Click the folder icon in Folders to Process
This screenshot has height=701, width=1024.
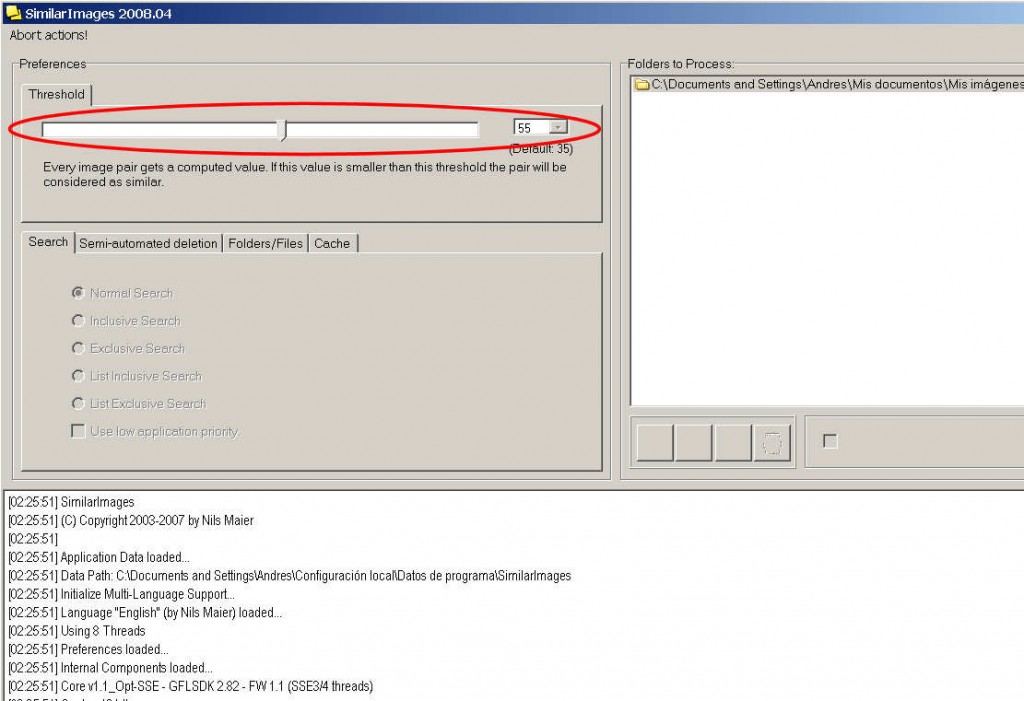(642, 85)
